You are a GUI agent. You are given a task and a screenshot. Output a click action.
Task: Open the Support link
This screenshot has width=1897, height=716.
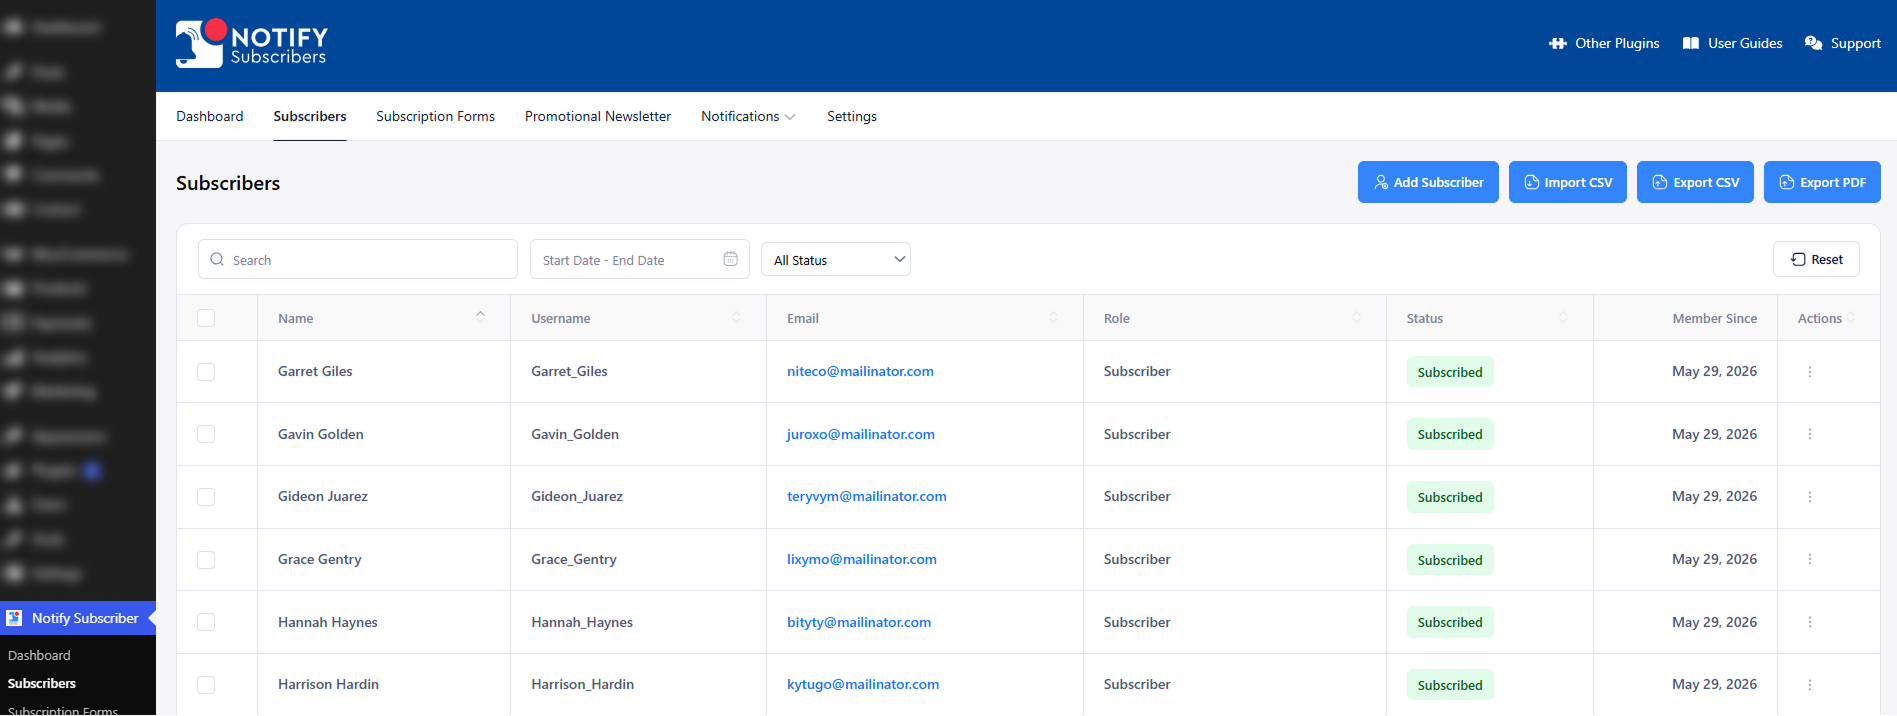pos(1842,43)
